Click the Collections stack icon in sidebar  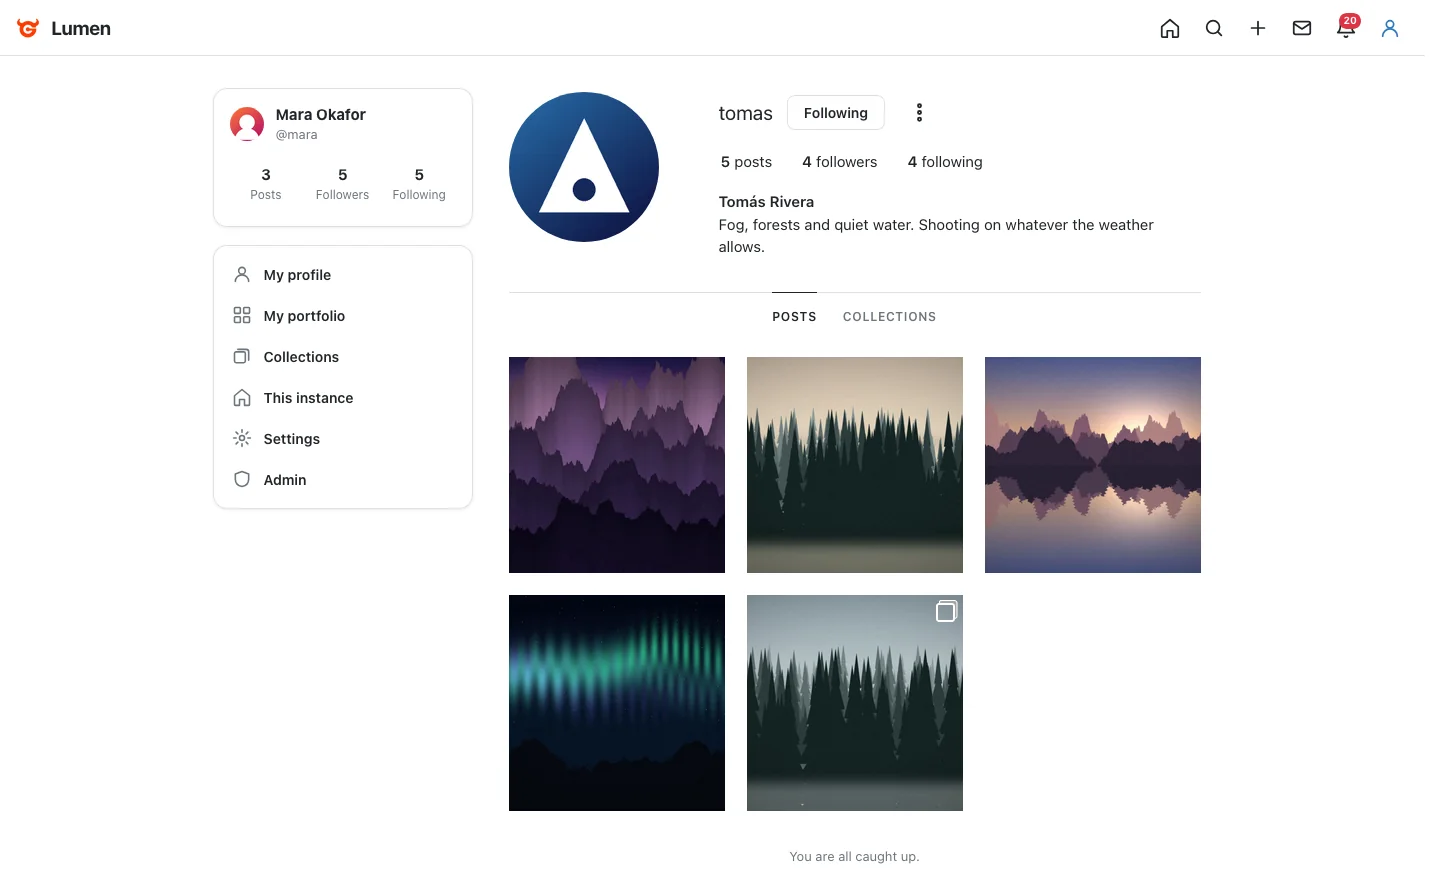point(242,356)
